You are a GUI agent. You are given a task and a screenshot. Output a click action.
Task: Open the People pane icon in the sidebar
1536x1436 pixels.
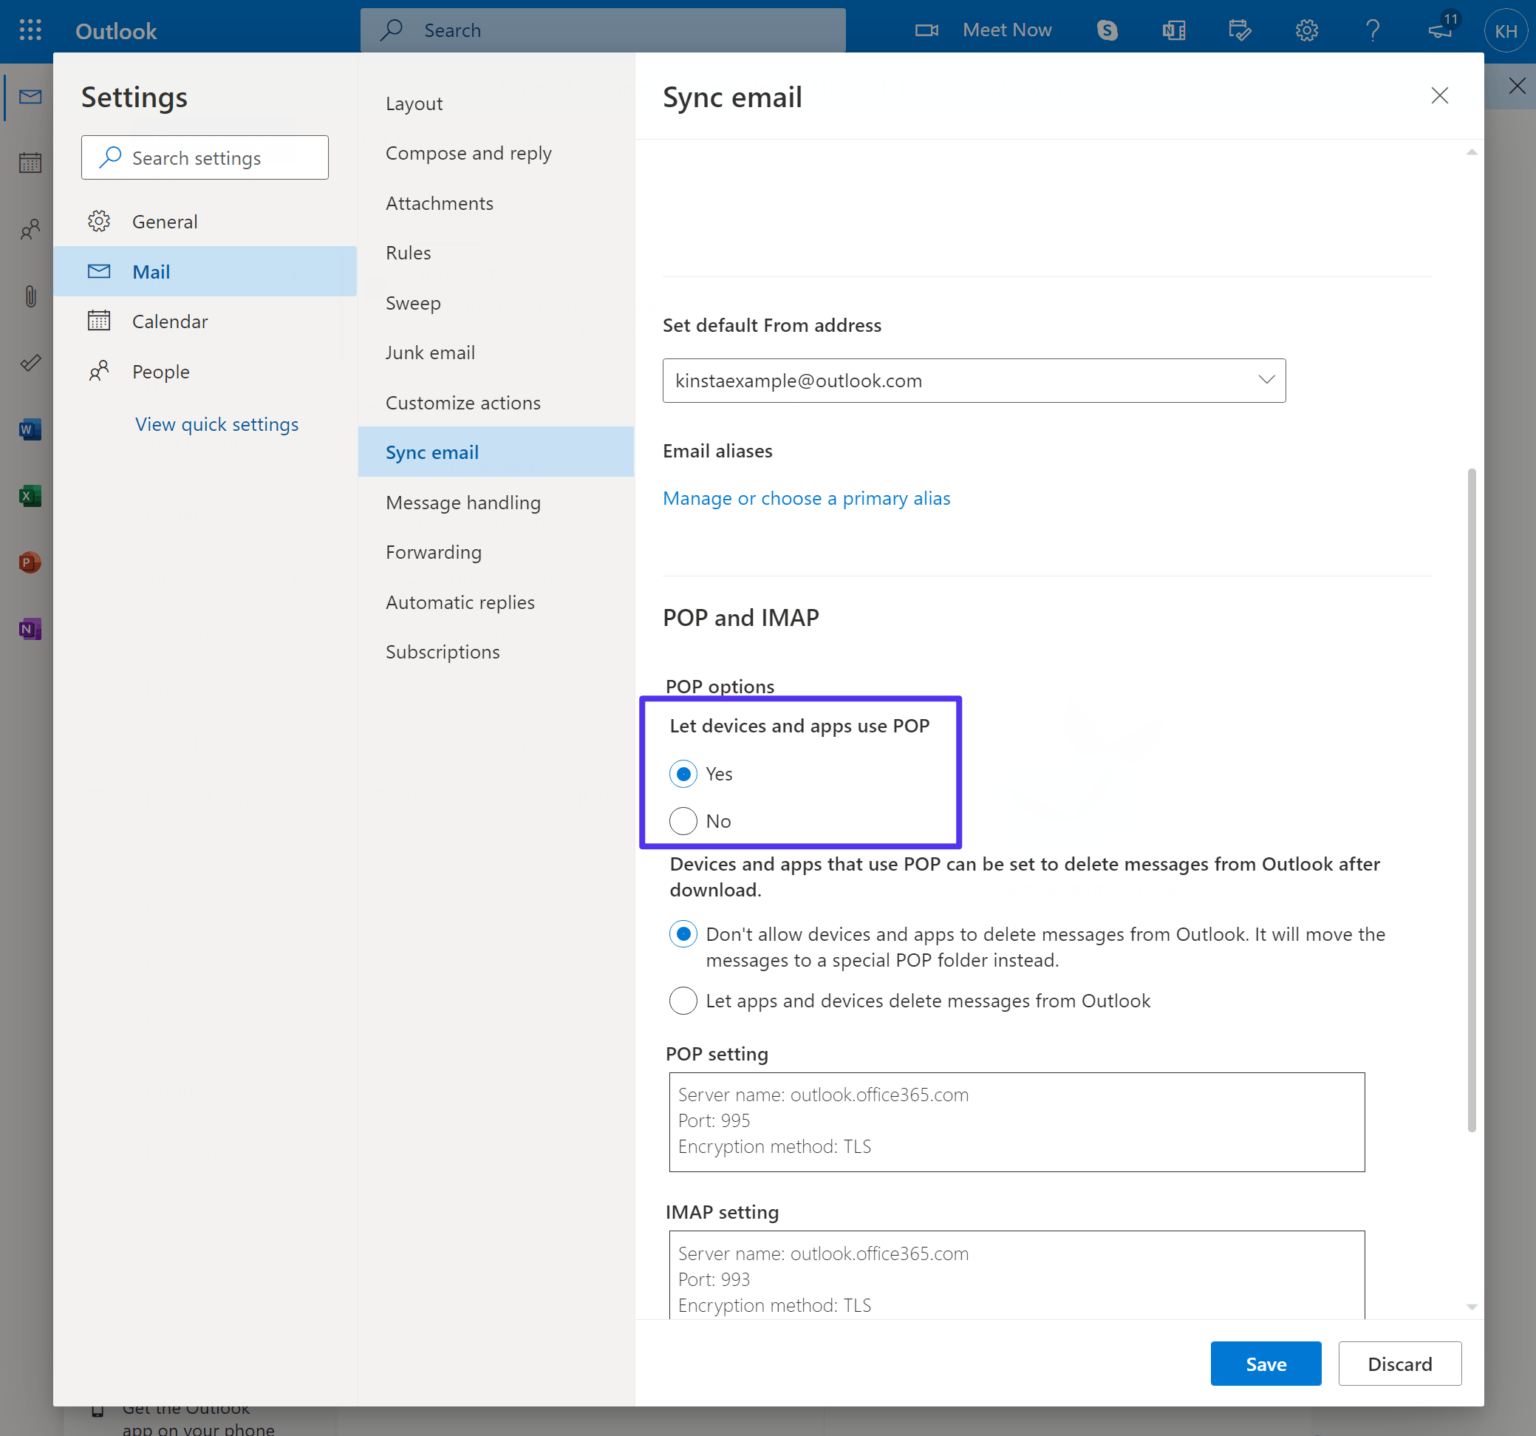pos(29,229)
